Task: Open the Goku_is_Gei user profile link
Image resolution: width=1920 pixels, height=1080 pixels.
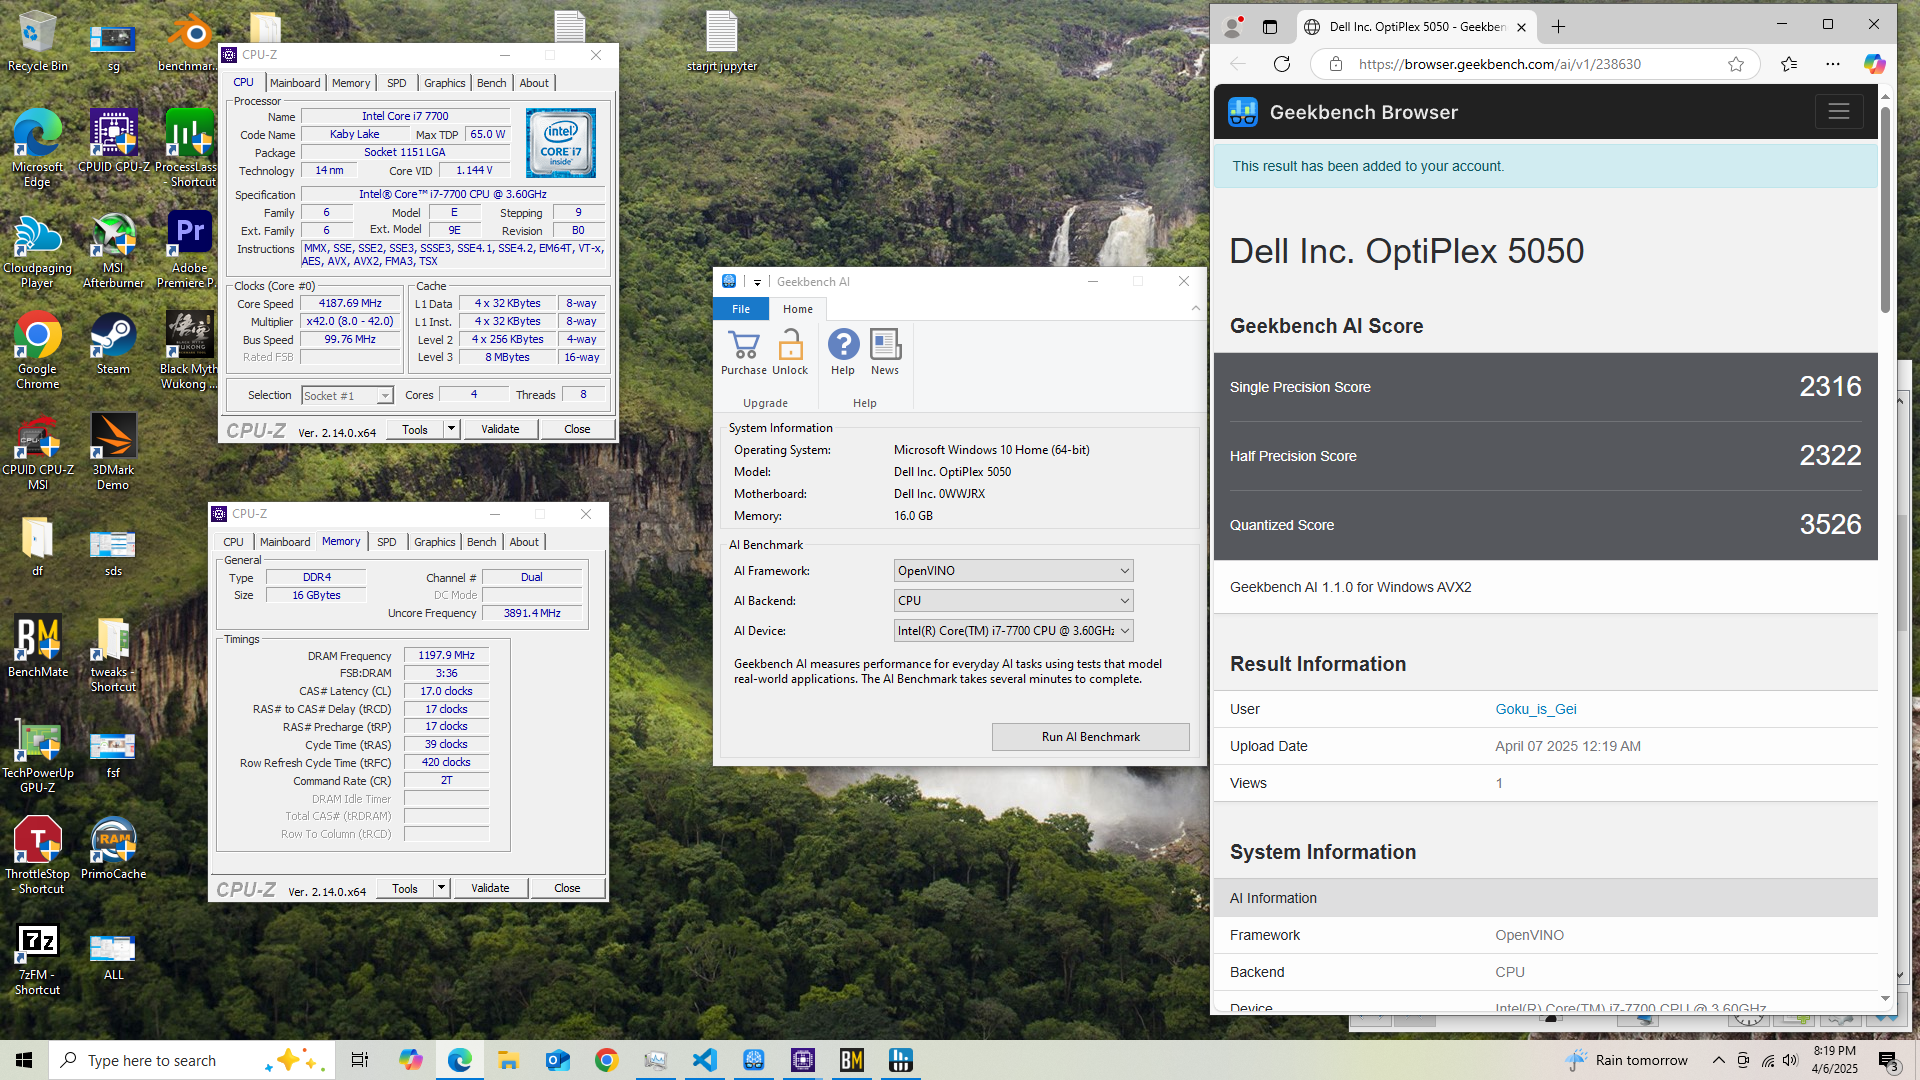Action: pyautogui.click(x=1536, y=709)
